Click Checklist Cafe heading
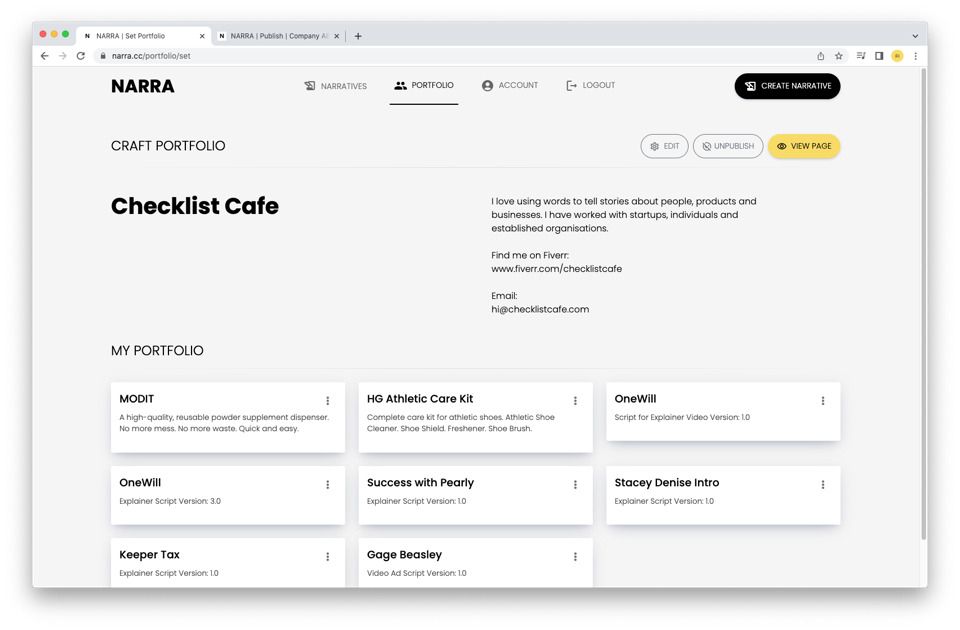Viewport: 960px width, 630px height. [x=195, y=206]
